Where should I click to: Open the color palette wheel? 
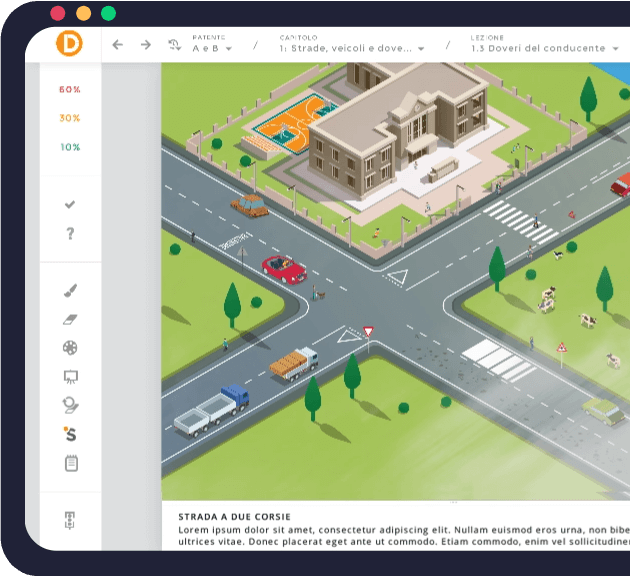70,348
